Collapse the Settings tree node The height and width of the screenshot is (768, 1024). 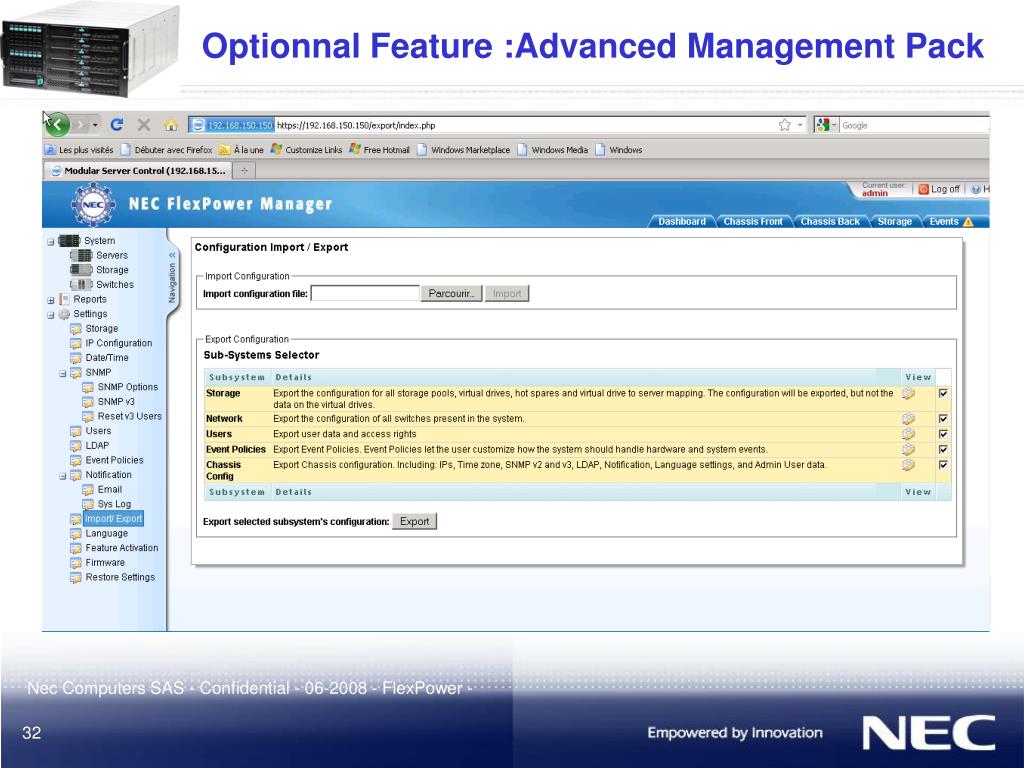pos(51,315)
